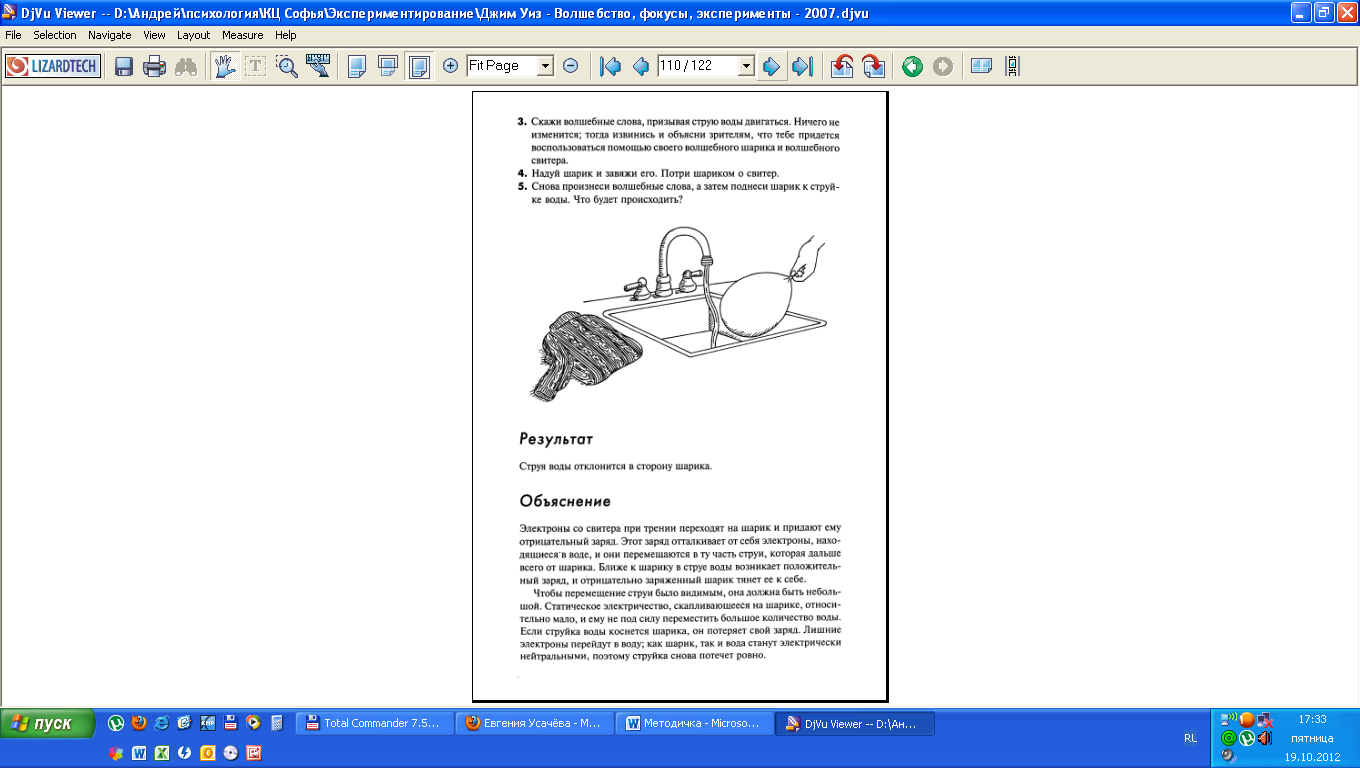Click the Результат heading on the page
This screenshot has height=768, width=1360.
[556, 439]
